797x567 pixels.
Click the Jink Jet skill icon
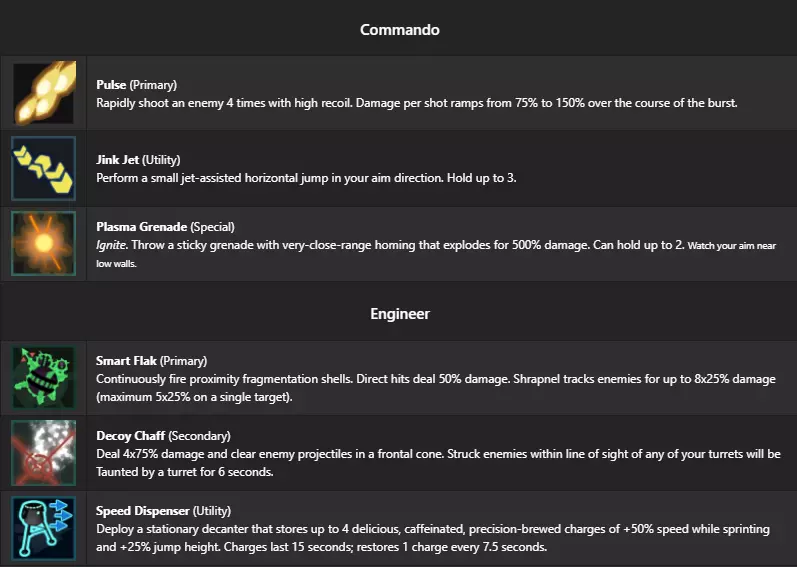coord(44,168)
